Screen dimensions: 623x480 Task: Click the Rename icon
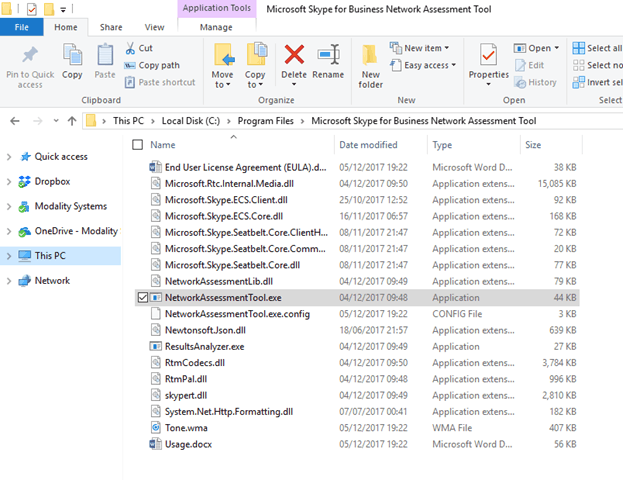click(328, 54)
